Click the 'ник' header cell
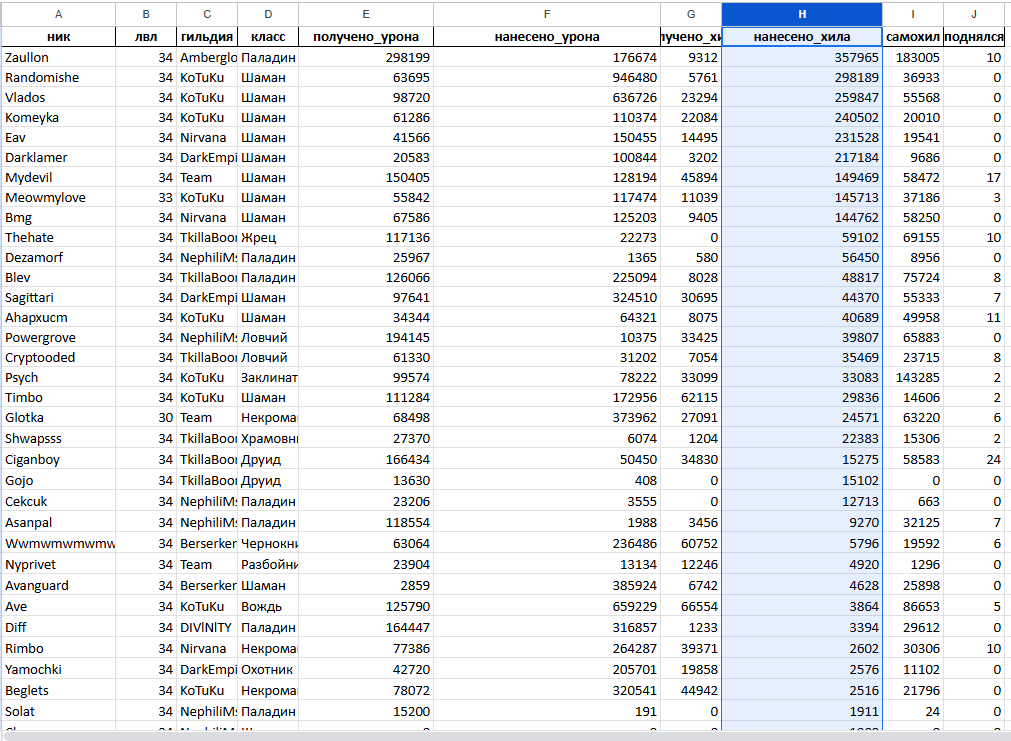The image size is (1011, 741). click(58, 37)
